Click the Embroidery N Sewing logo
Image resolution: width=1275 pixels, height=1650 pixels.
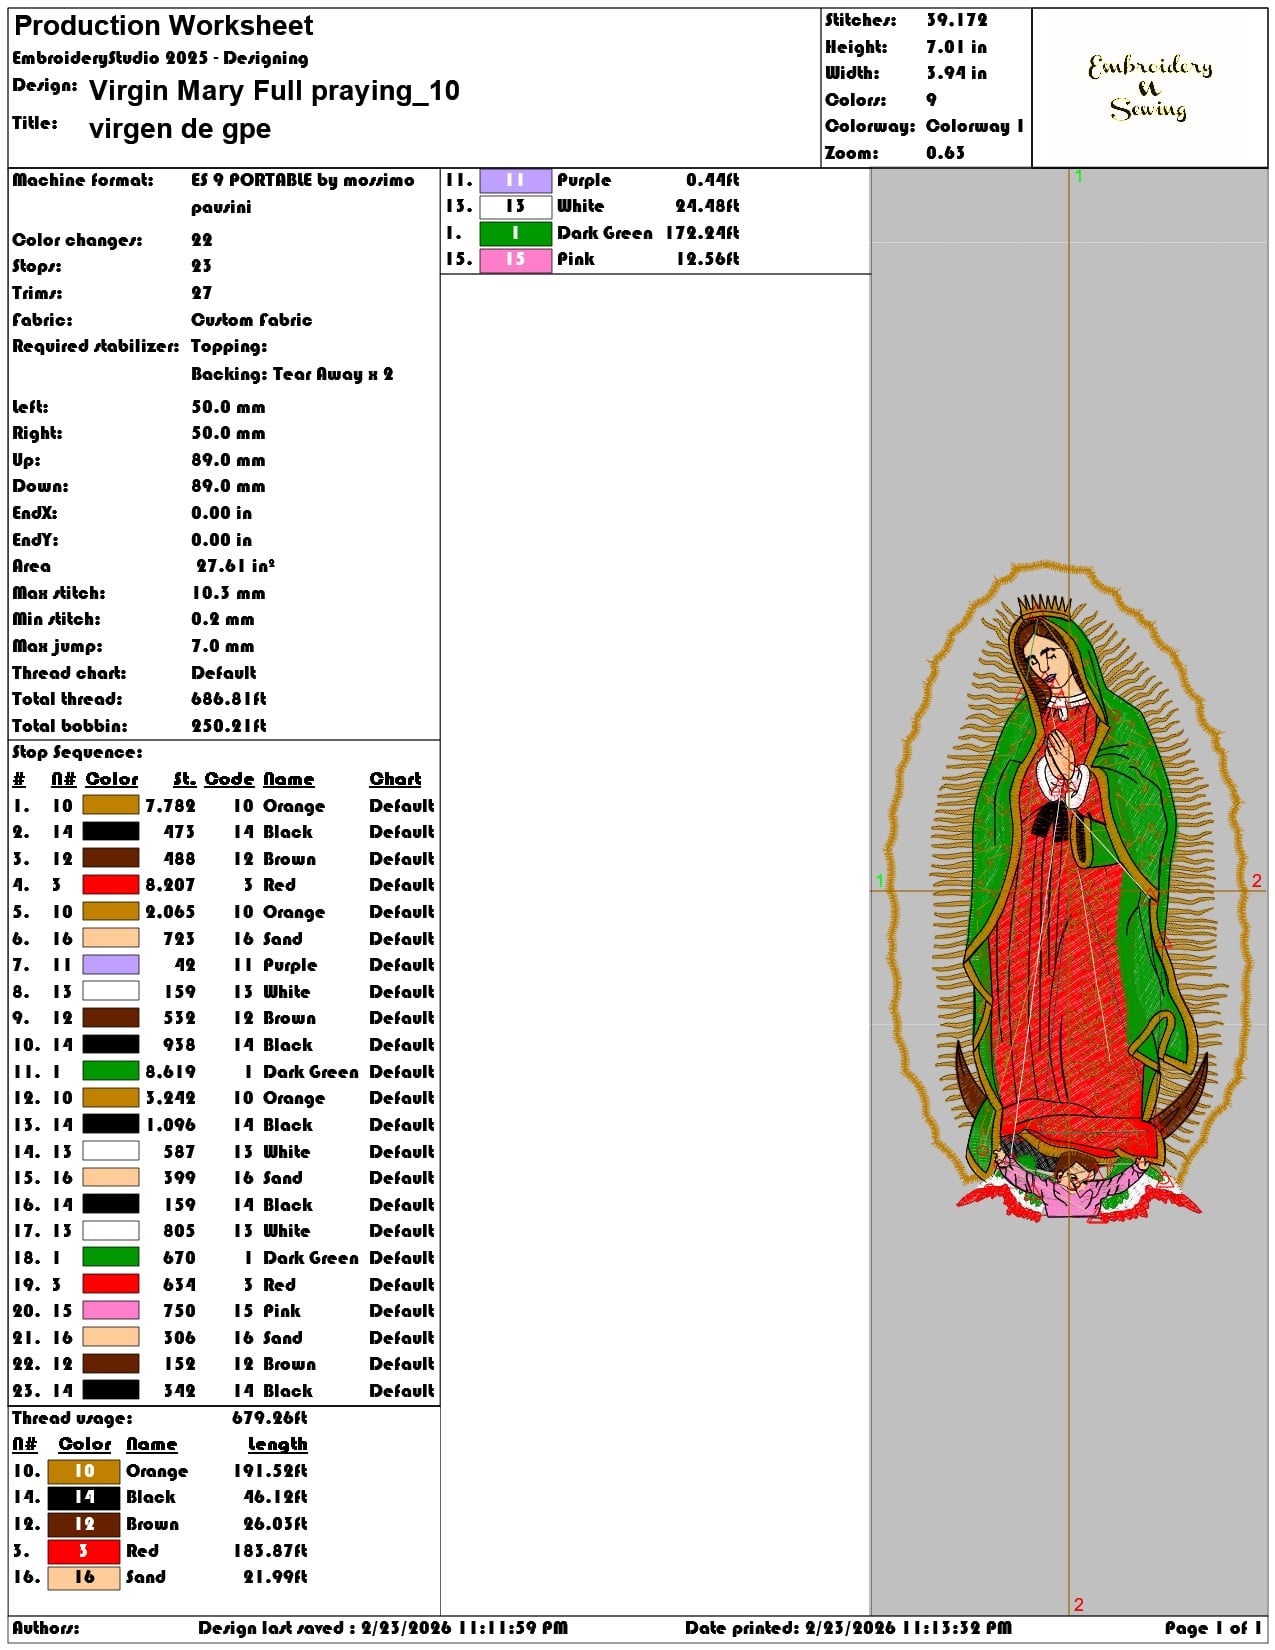point(1150,88)
